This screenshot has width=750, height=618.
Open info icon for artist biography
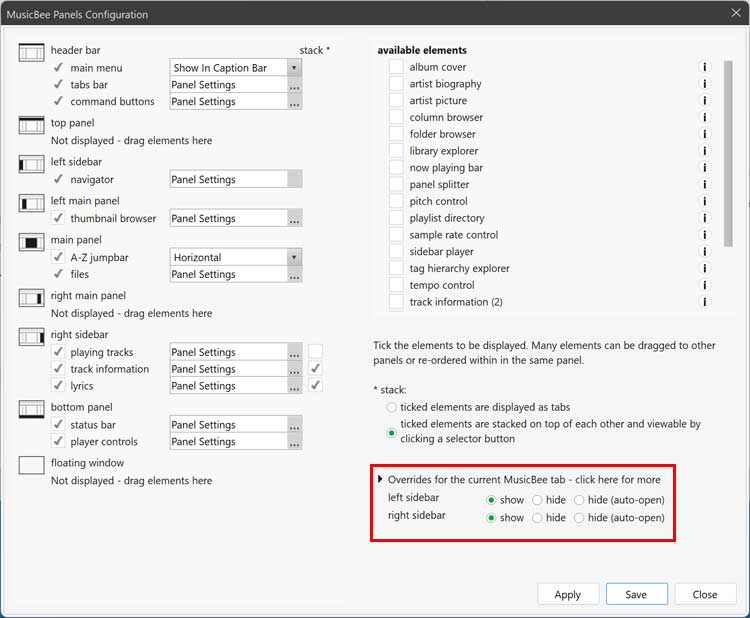[x=705, y=84]
